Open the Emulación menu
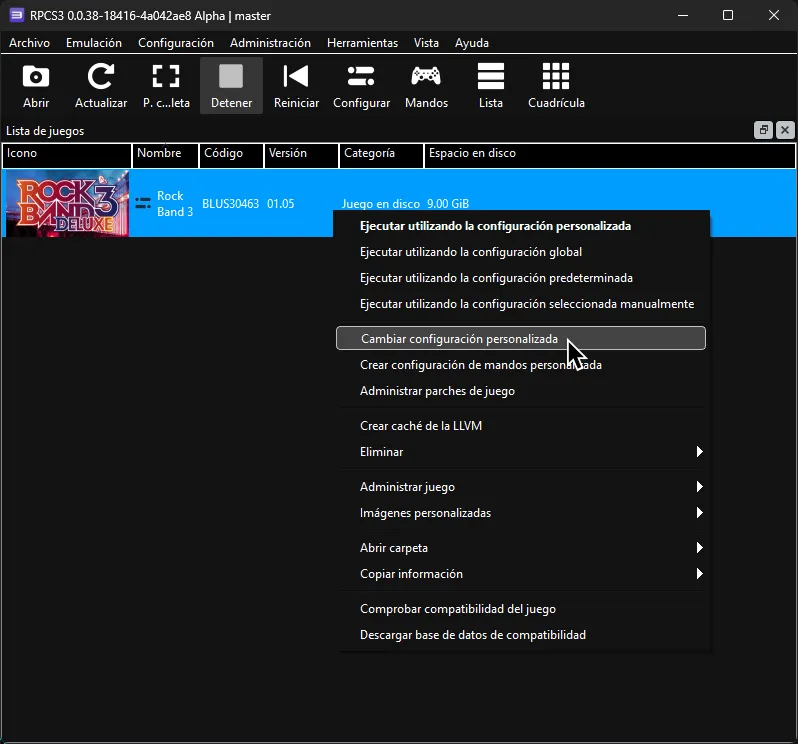 pyautogui.click(x=94, y=43)
